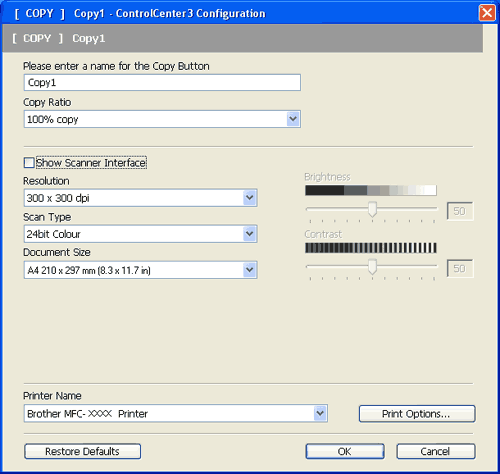Open the Copy Ratio dropdown arrow
This screenshot has width=500, height=474.
click(293, 119)
